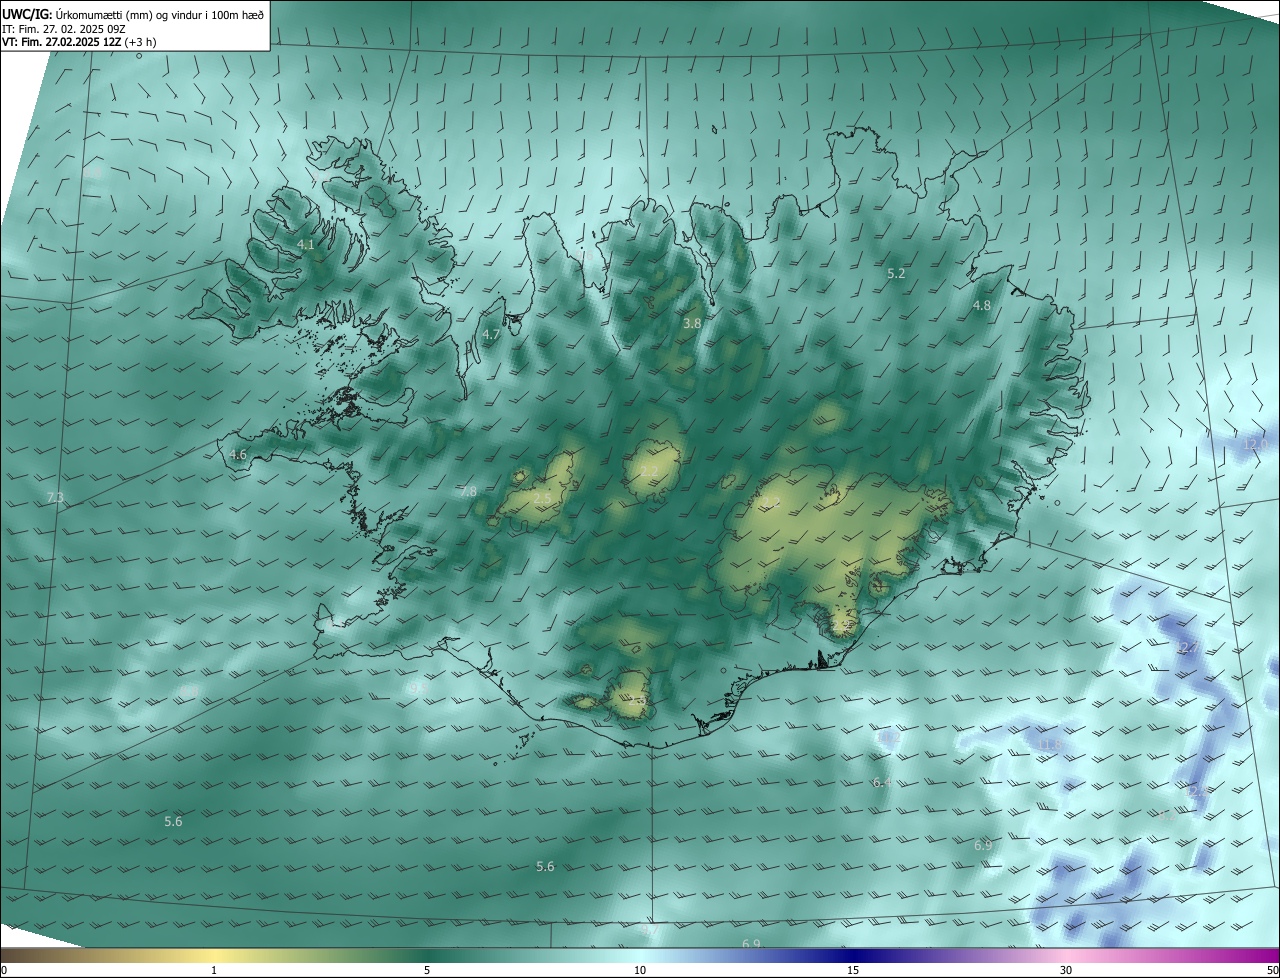Select the 7.3 value label on the map
The width and height of the screenshot is (1280, 978).
click(x=55, y=497)
